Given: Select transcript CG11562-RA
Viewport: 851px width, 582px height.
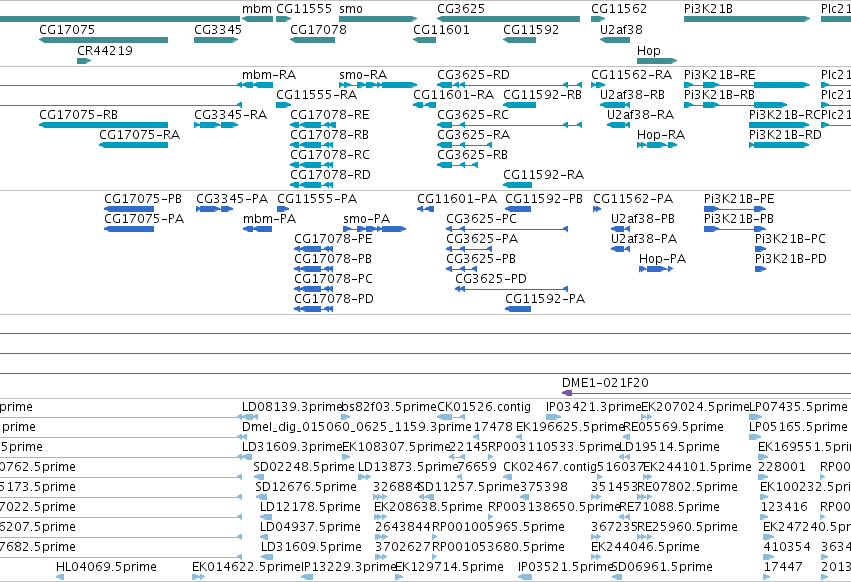Looking at the screenshot, I should 631,75.
